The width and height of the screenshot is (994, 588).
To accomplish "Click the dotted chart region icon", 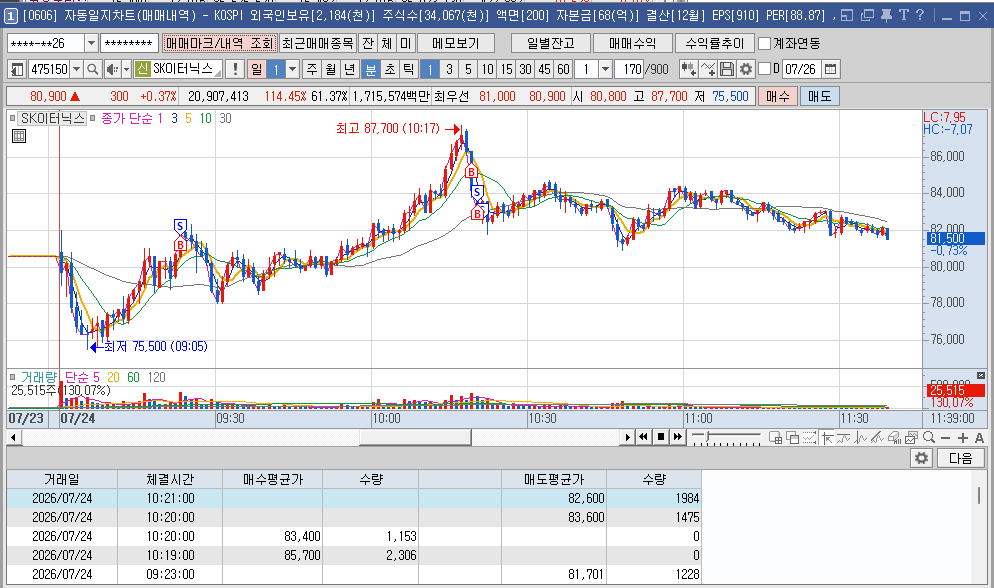I will click(810, 437).
